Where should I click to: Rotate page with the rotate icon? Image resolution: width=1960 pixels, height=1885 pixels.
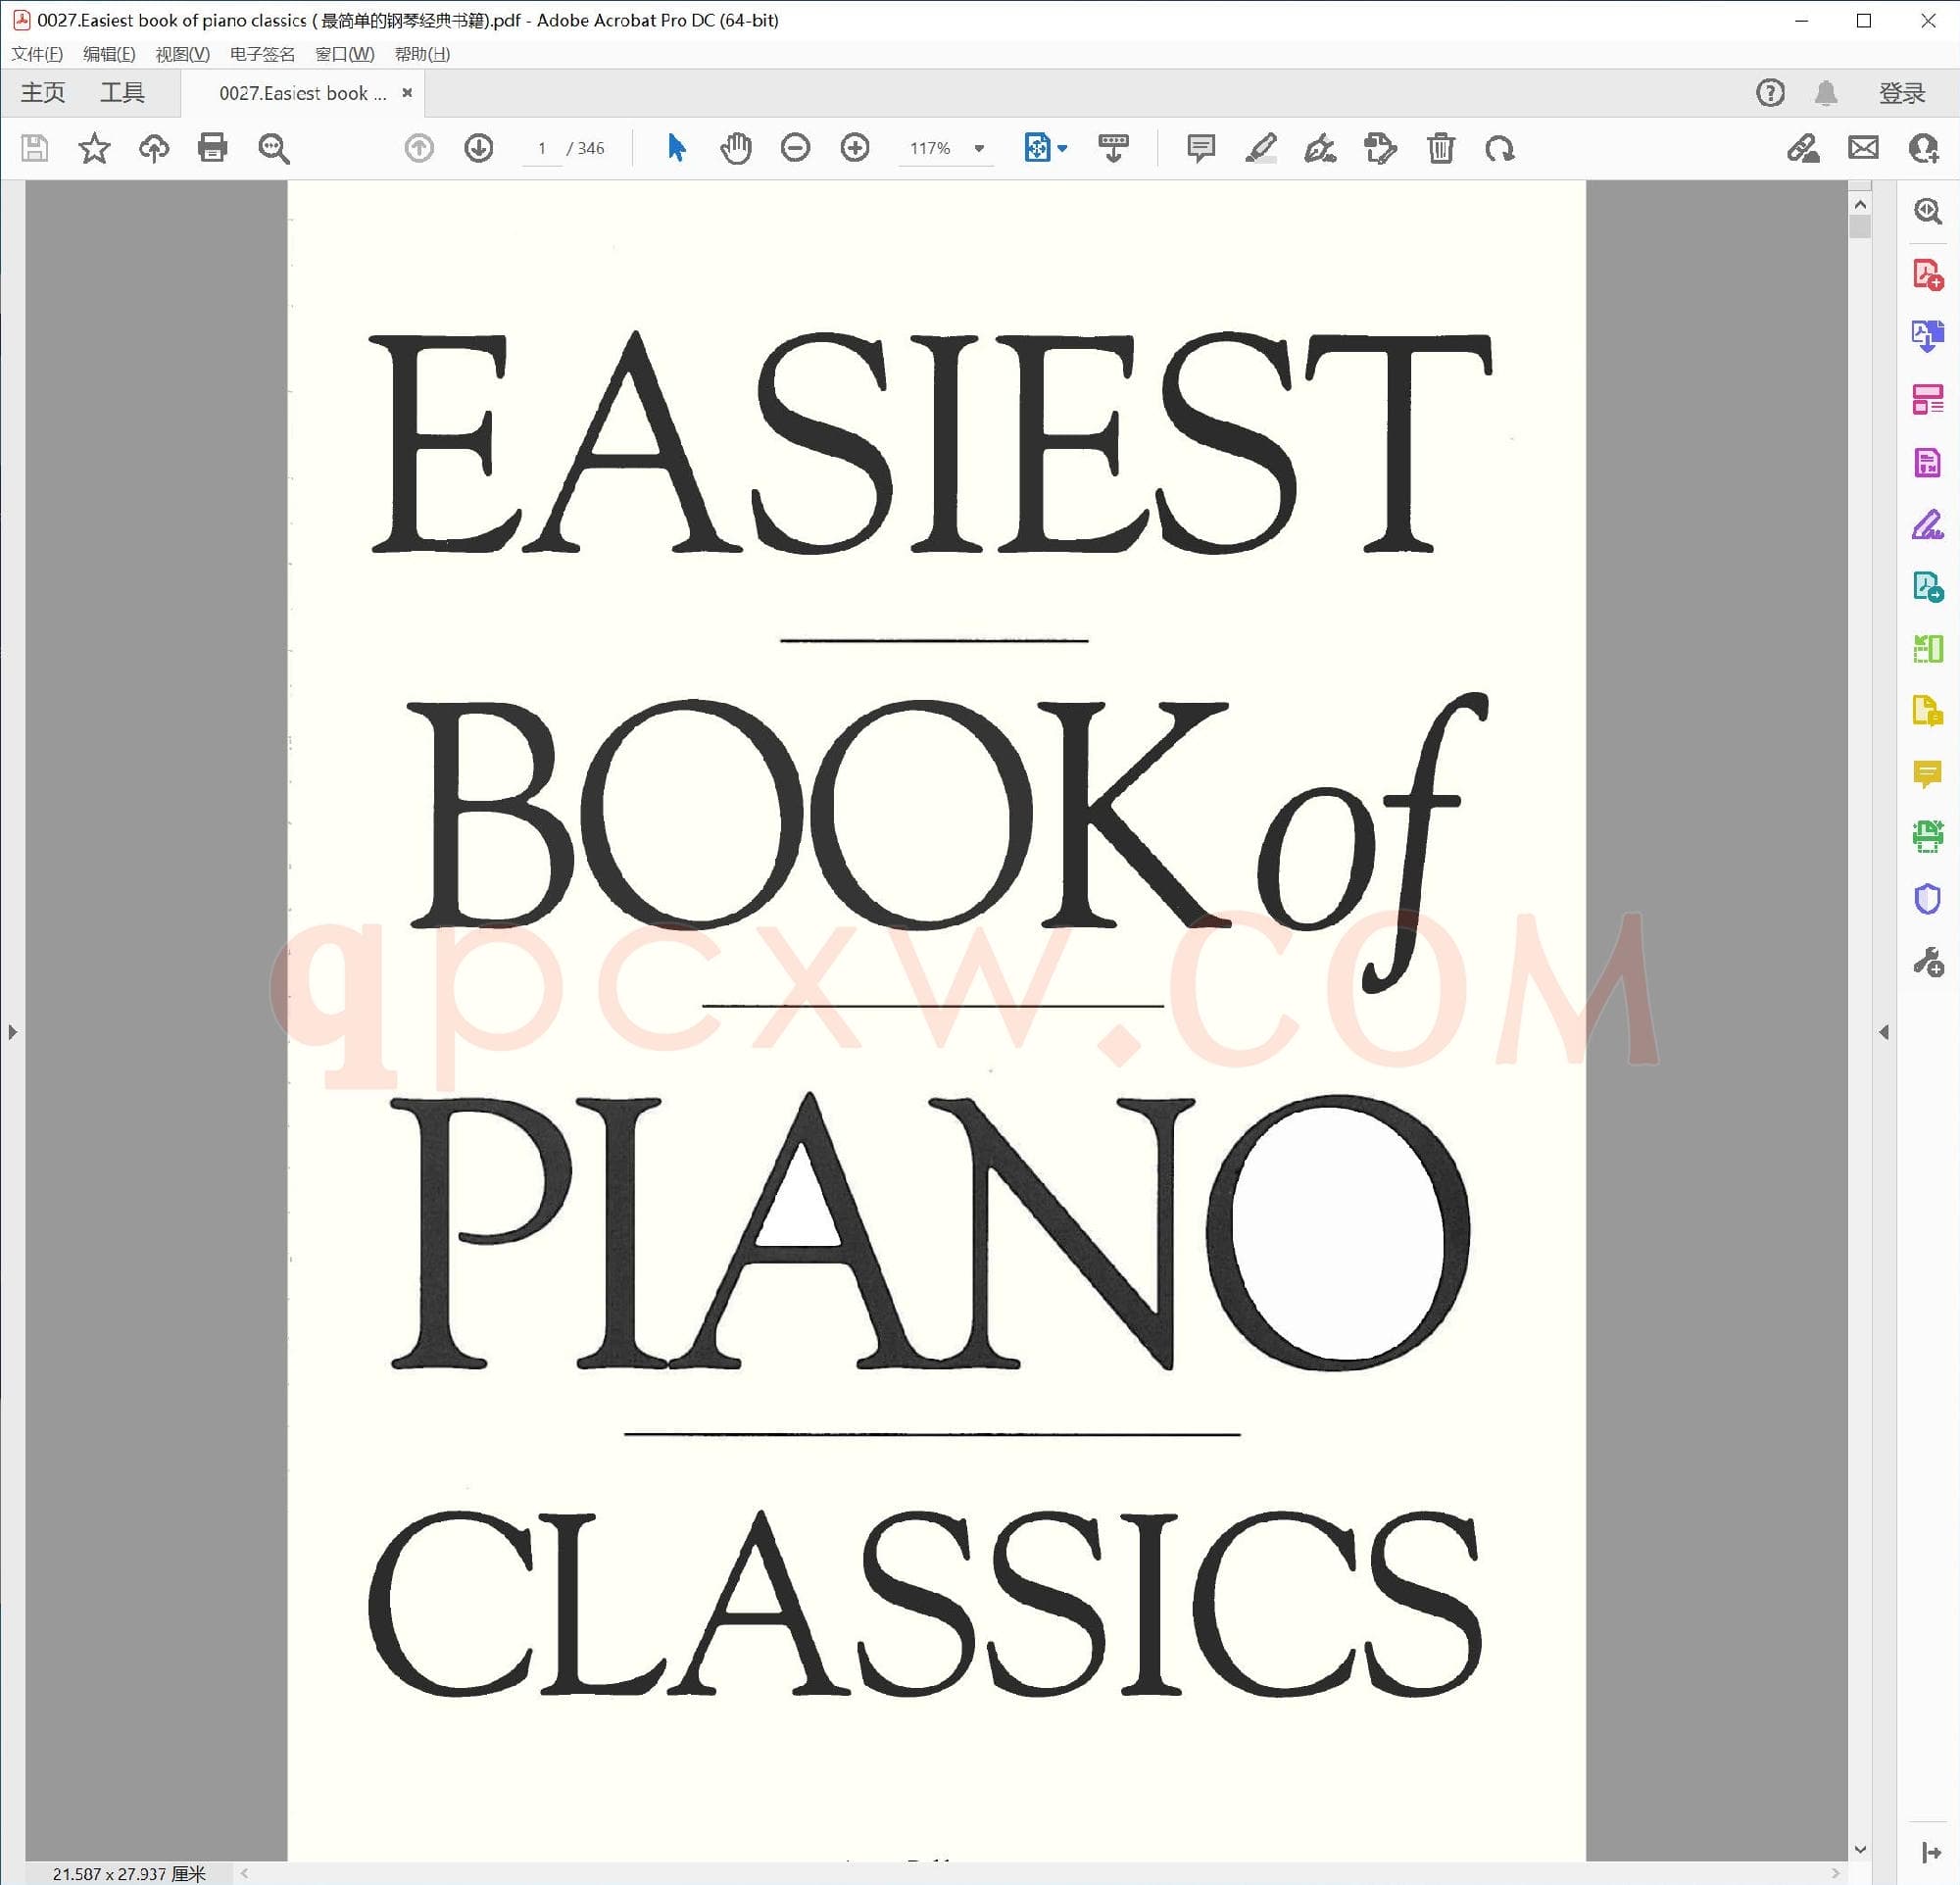[x=1499, y=148]
